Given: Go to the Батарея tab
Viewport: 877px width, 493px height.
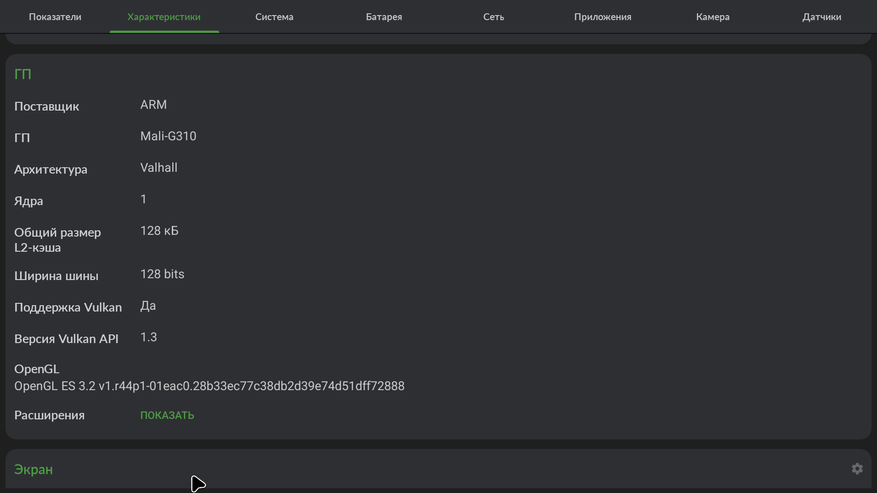Looking at the screenshot, I should click(384, 17).
